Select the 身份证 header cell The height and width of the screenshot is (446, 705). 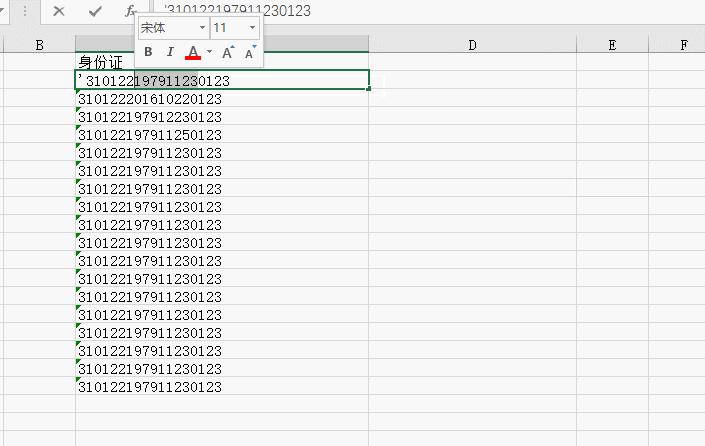click(x=100, y=63)
